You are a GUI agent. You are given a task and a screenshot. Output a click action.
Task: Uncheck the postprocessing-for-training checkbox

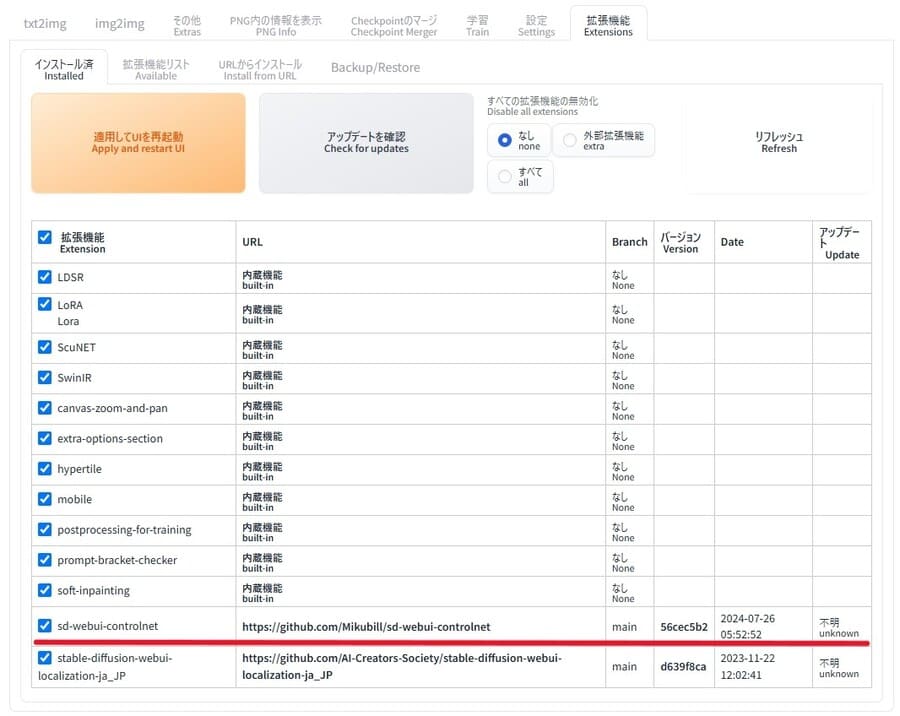[x=45, y=529]
